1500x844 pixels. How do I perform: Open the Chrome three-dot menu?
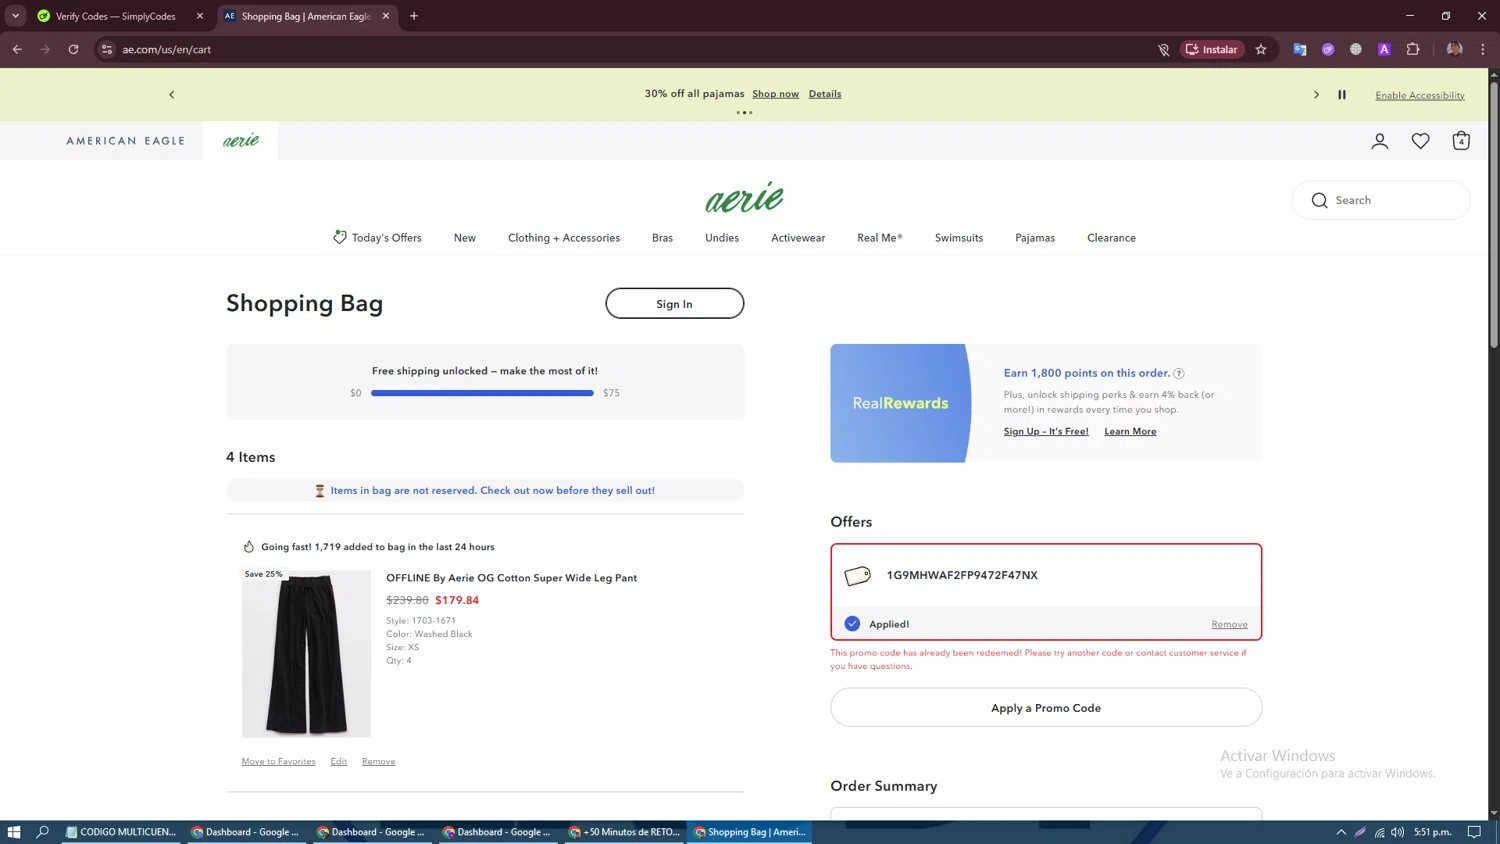tap(1483, 49)
